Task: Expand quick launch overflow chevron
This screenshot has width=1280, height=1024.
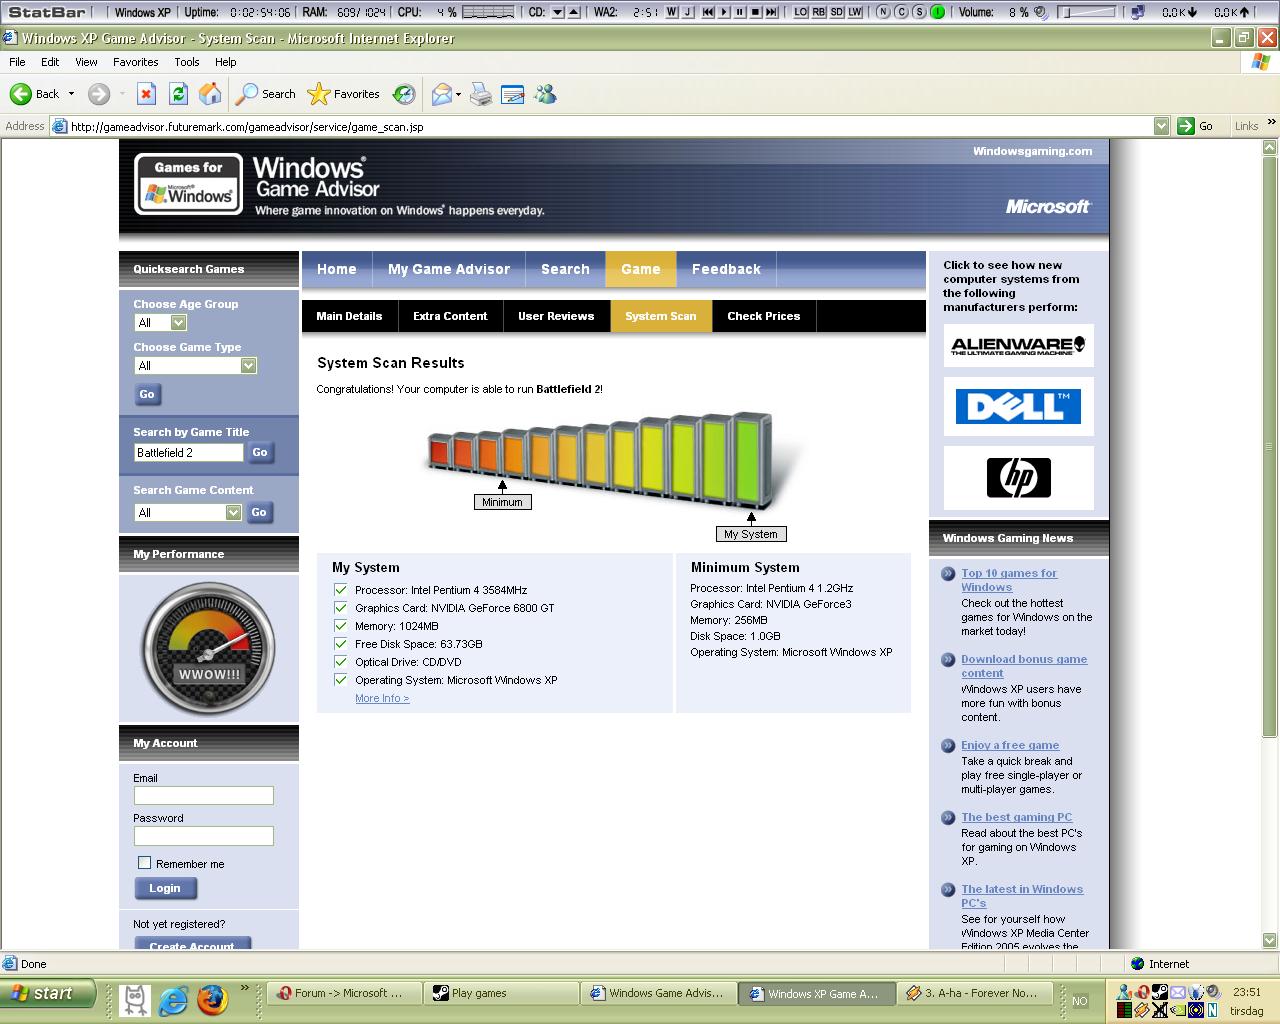Action: point(244,989)
